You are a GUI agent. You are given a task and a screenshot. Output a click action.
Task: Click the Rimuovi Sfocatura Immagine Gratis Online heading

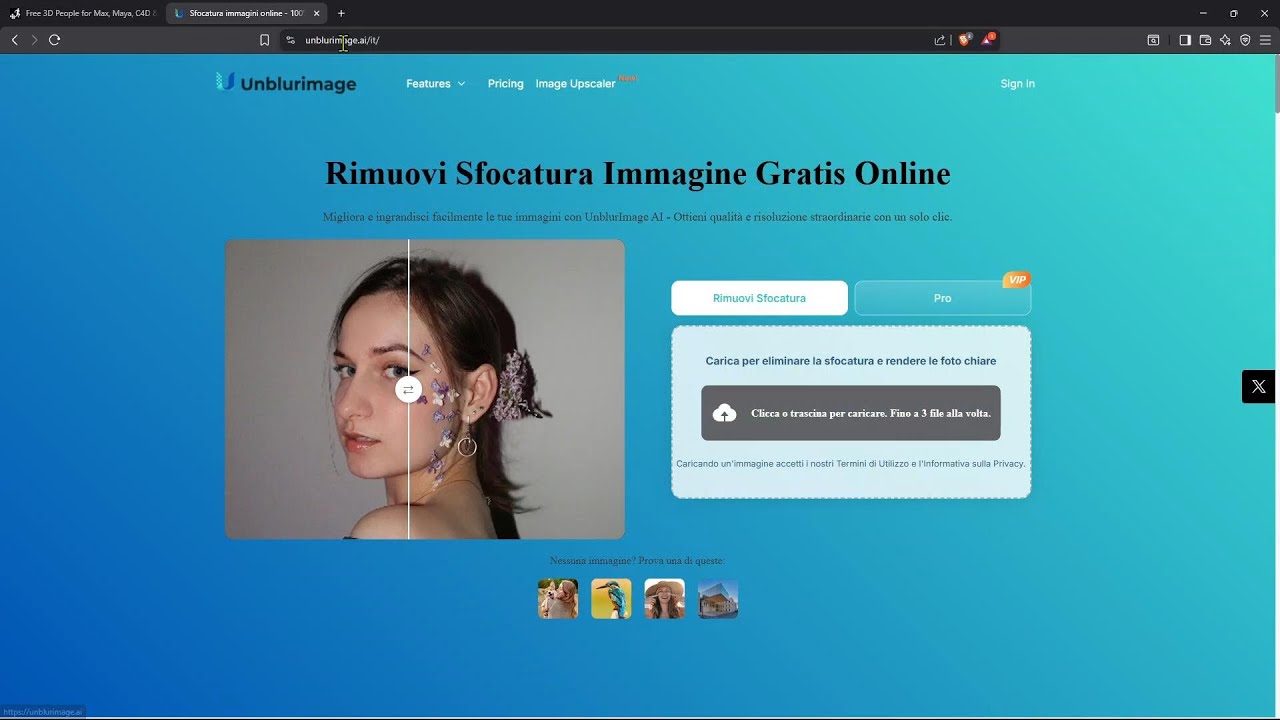(x=637, y=173)
